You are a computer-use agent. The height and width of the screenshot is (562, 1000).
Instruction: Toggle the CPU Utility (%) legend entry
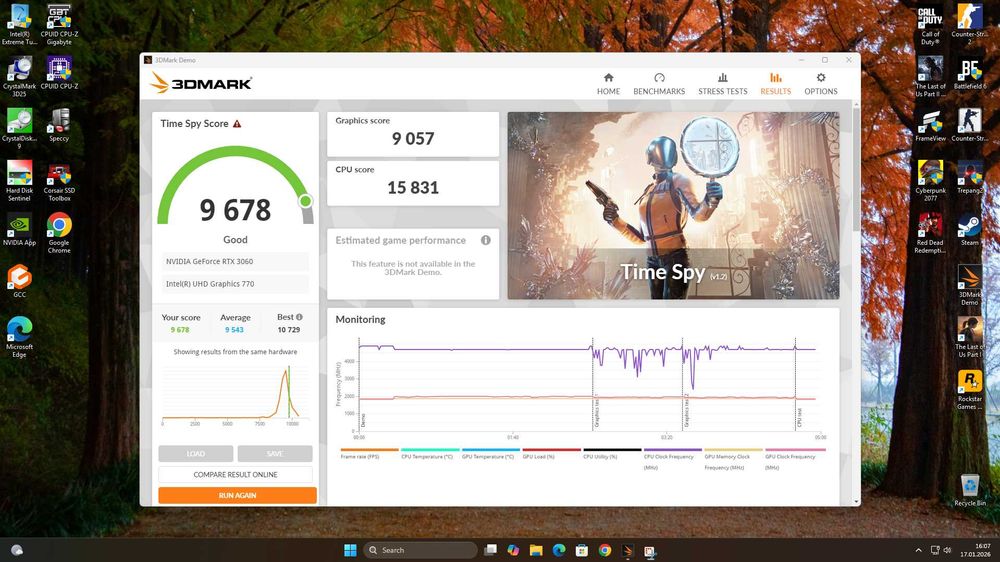coord(612,454)
